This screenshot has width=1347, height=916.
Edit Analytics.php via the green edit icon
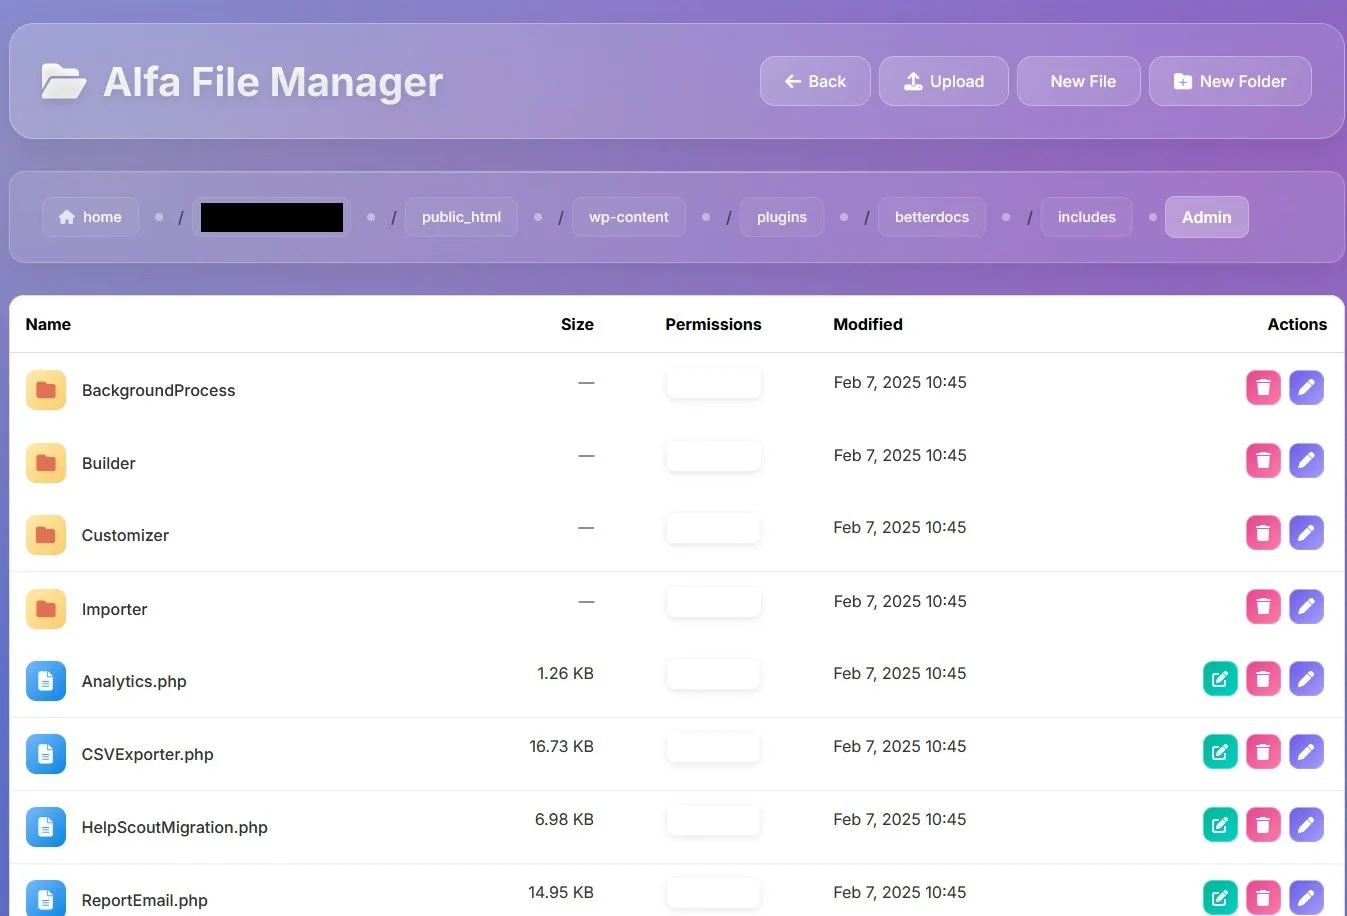[1219, 678]
